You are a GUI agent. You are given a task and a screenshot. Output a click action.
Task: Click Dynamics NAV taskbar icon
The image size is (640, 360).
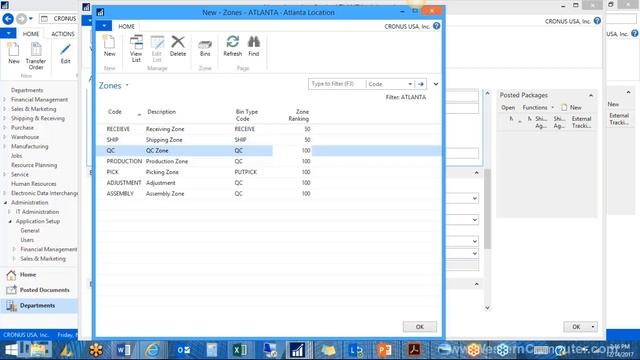[298, 350]
